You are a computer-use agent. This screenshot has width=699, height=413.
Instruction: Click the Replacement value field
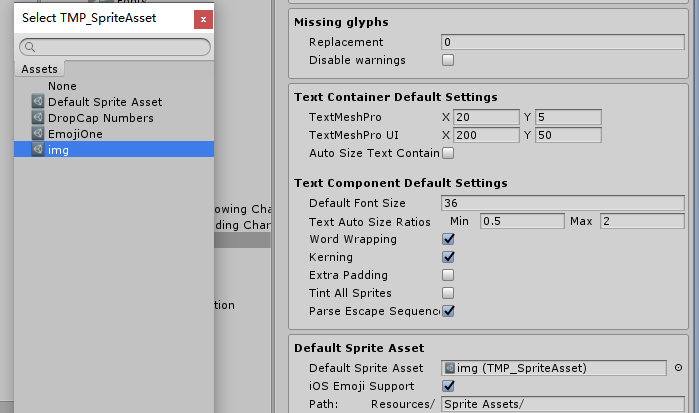tap(563, 42)
